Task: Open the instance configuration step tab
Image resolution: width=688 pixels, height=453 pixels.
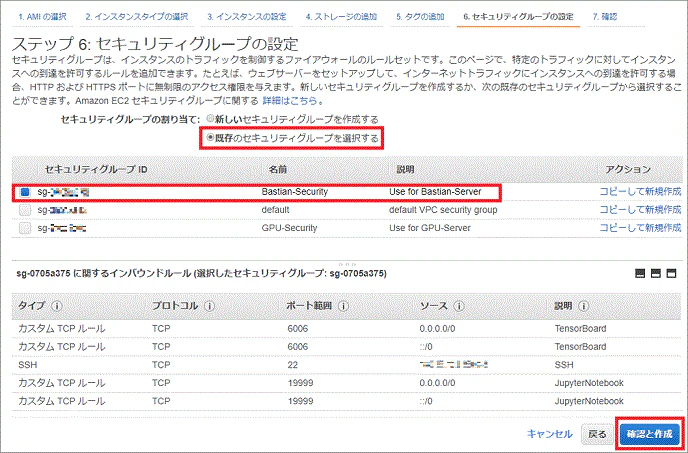Action: [247, 17]
